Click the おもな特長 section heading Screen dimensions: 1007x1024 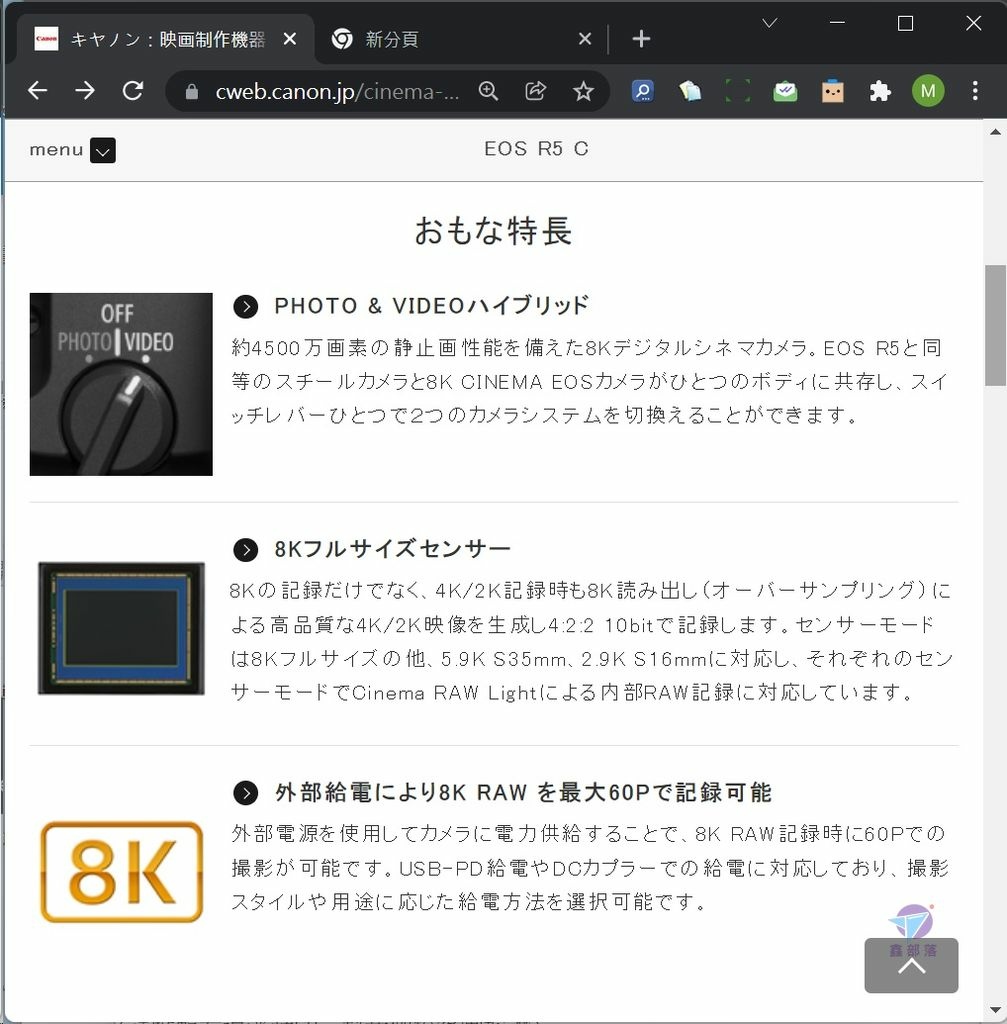pos(493,231)
